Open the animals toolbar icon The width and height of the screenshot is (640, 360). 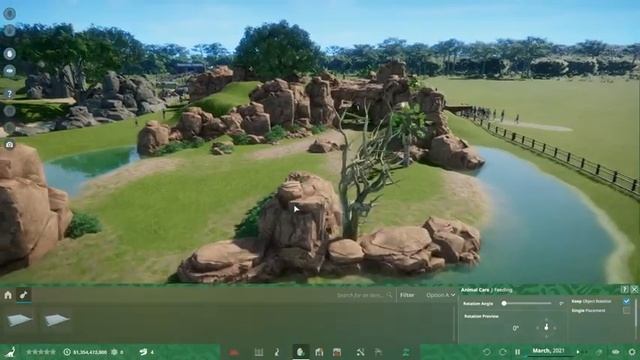tap(277, 352)
